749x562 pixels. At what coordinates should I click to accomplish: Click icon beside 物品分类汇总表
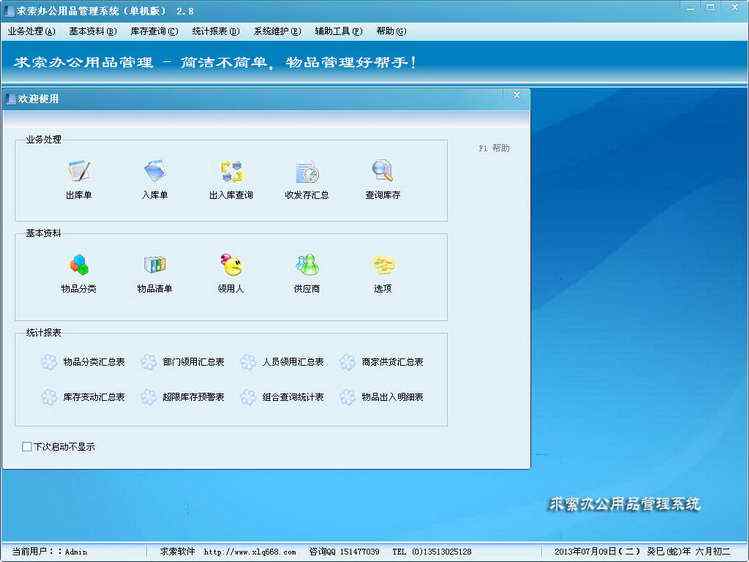(x=49, y=362)
